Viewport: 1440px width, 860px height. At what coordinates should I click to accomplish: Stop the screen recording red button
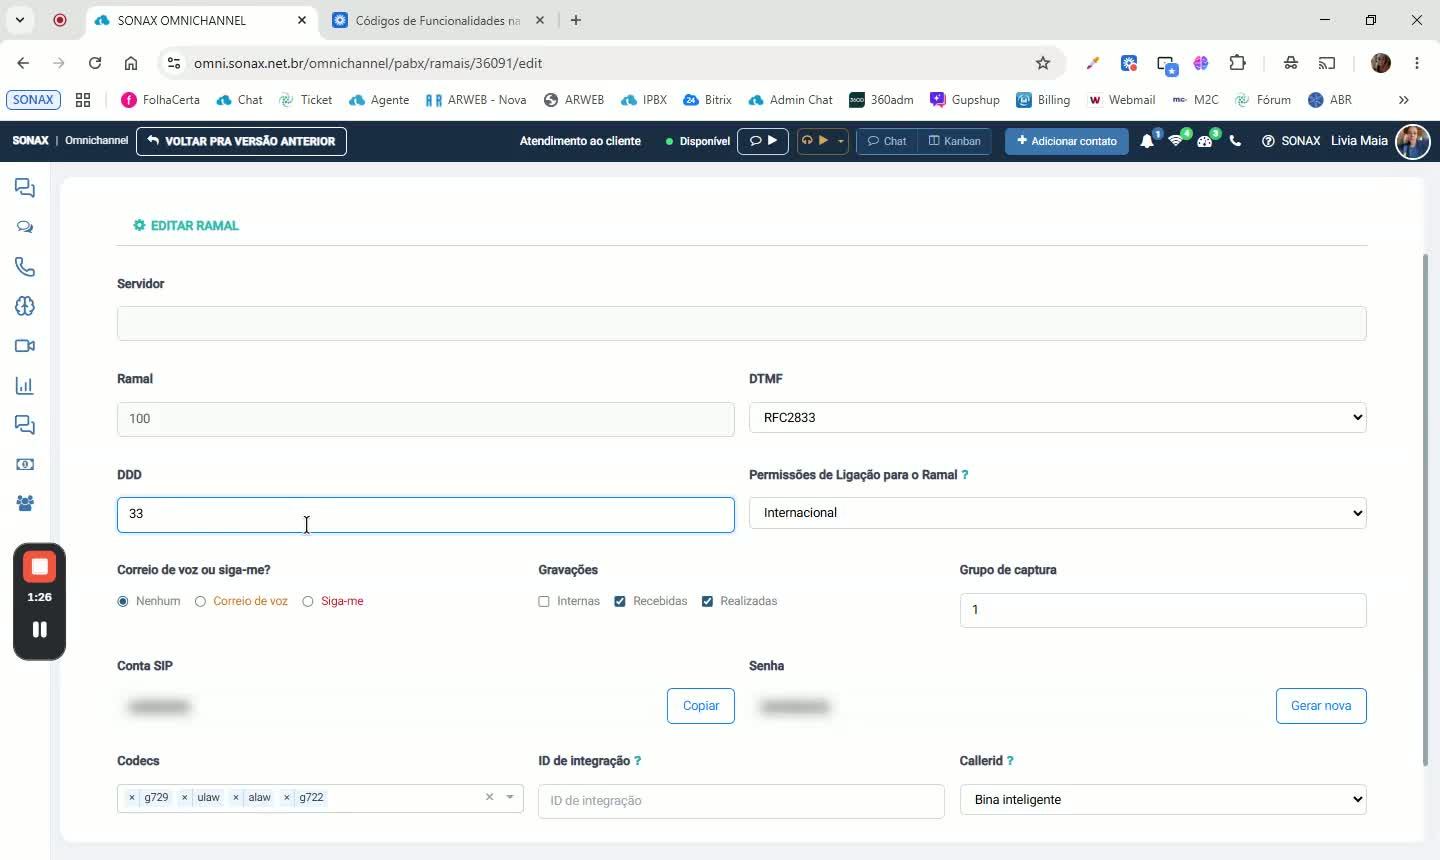(x=40, y=567)
